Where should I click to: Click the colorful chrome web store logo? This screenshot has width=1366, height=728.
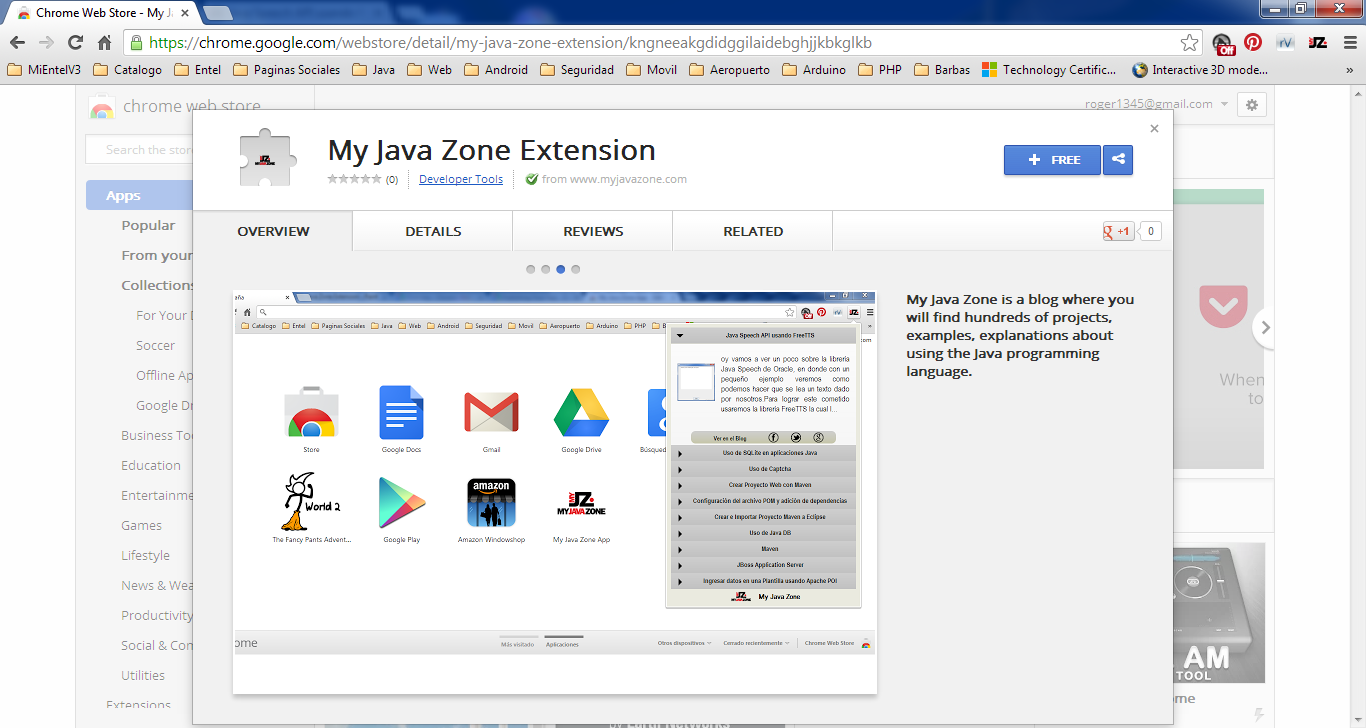103,105
